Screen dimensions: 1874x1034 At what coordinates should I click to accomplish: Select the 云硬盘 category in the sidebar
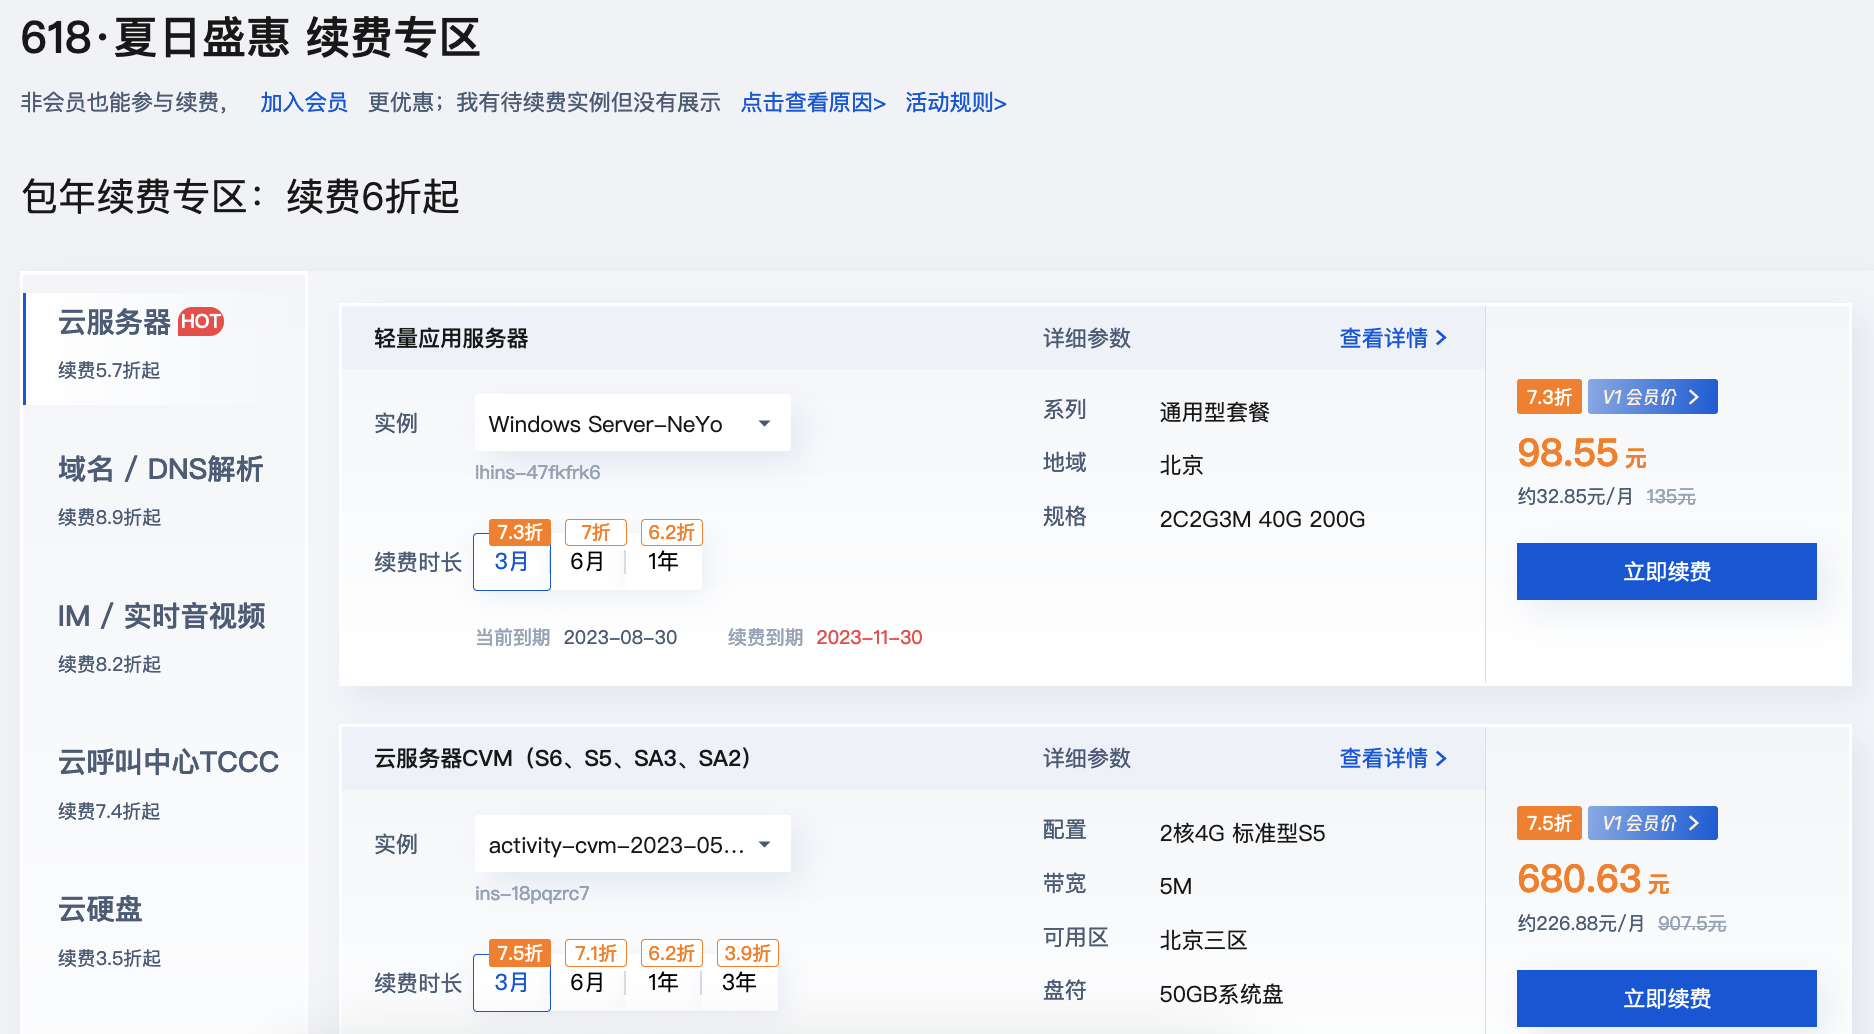[99, 909]
